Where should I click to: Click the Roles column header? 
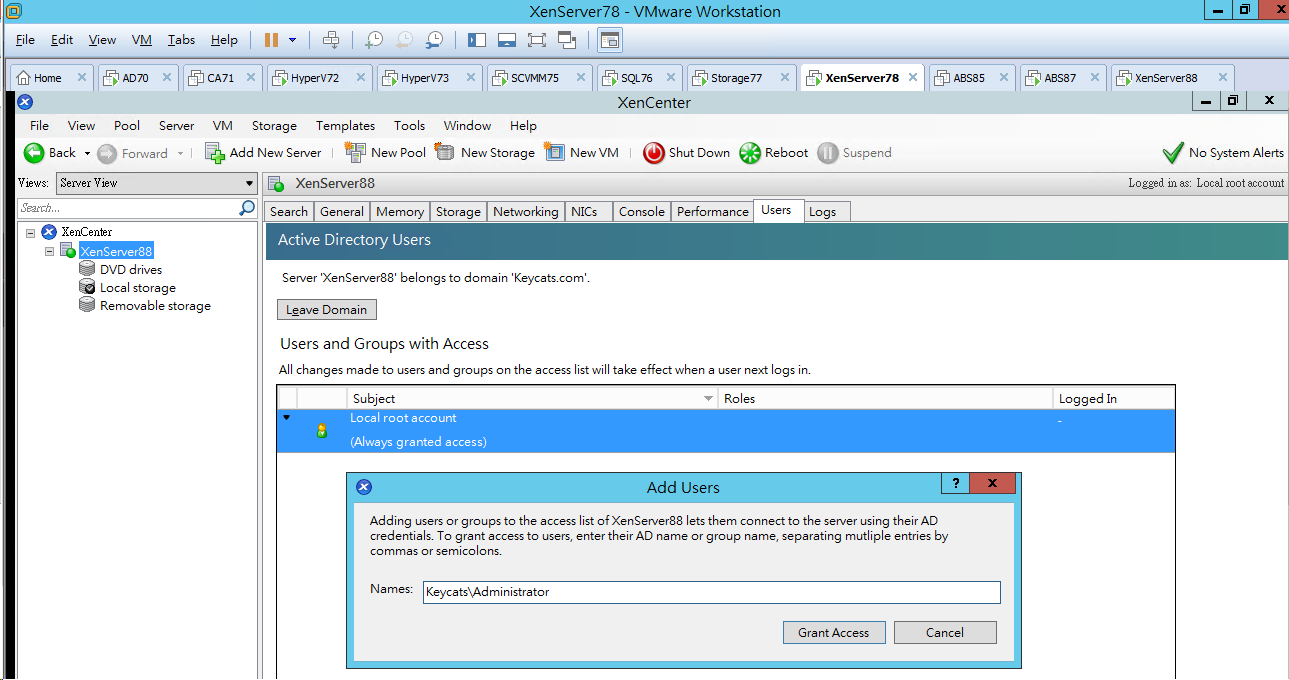885,398
